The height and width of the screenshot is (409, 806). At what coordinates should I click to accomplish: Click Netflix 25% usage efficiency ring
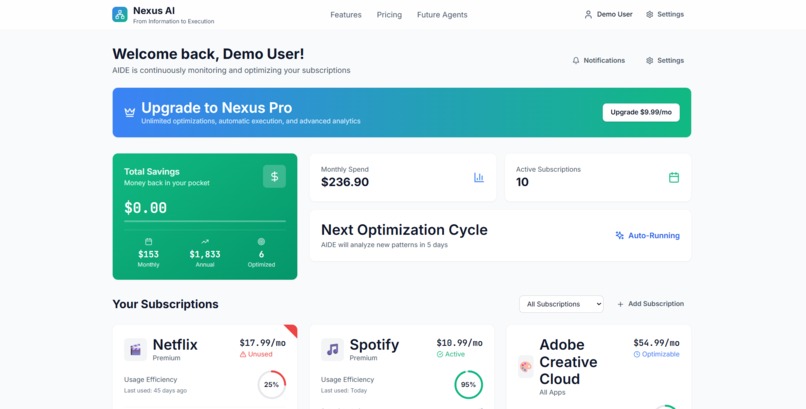pyautogui.click(x=271, y=384)
